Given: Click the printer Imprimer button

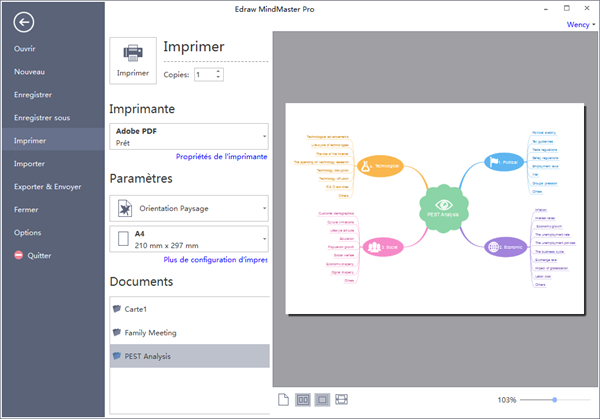Looking at the screenshot, I should (x=133, y=60).
